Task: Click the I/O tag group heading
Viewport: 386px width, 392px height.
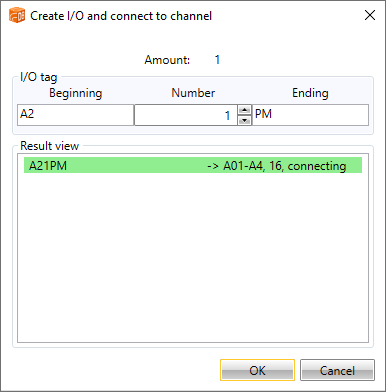Action: 39,77
